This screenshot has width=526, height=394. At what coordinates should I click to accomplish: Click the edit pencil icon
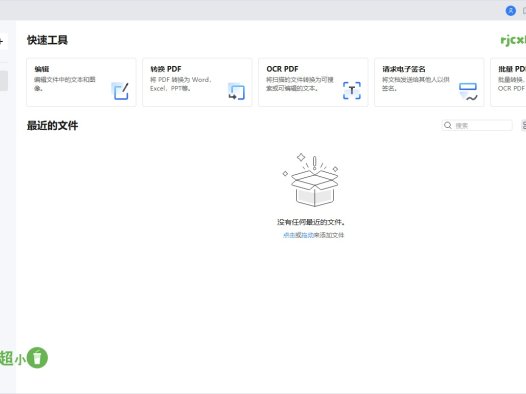[x=120, y=91]
